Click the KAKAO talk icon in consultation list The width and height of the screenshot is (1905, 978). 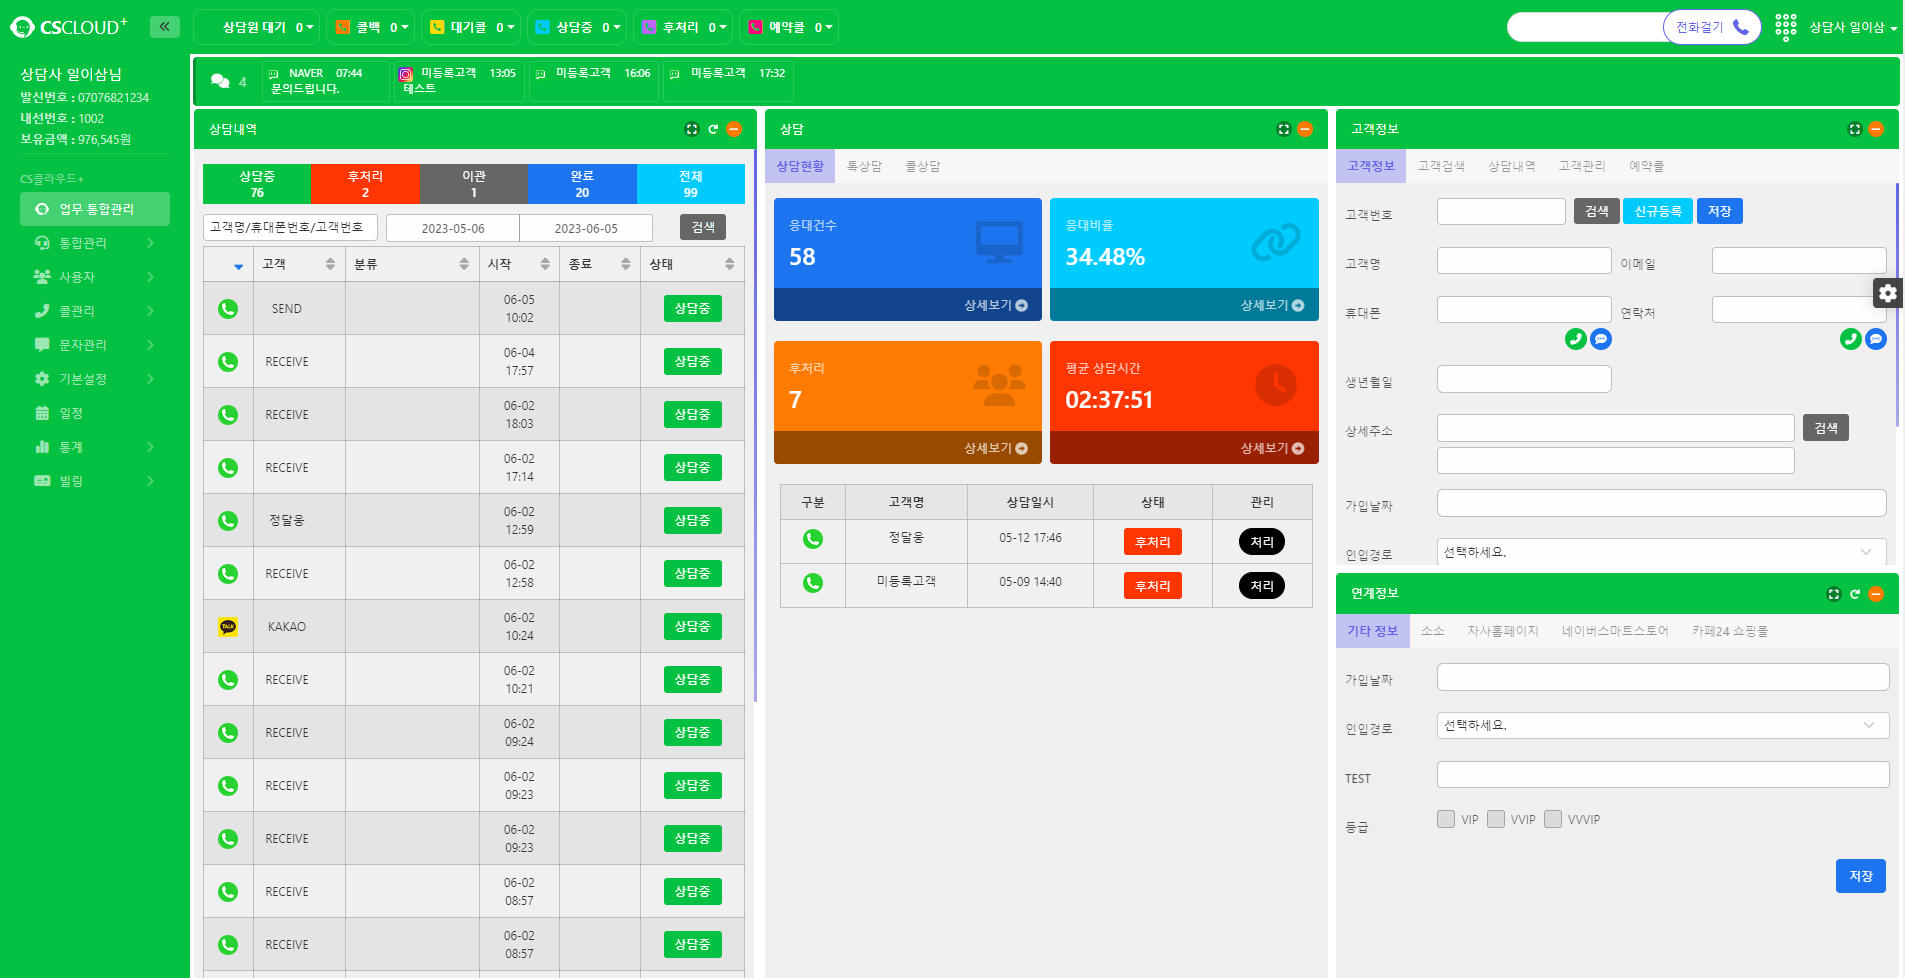click(x=228, y=627)
